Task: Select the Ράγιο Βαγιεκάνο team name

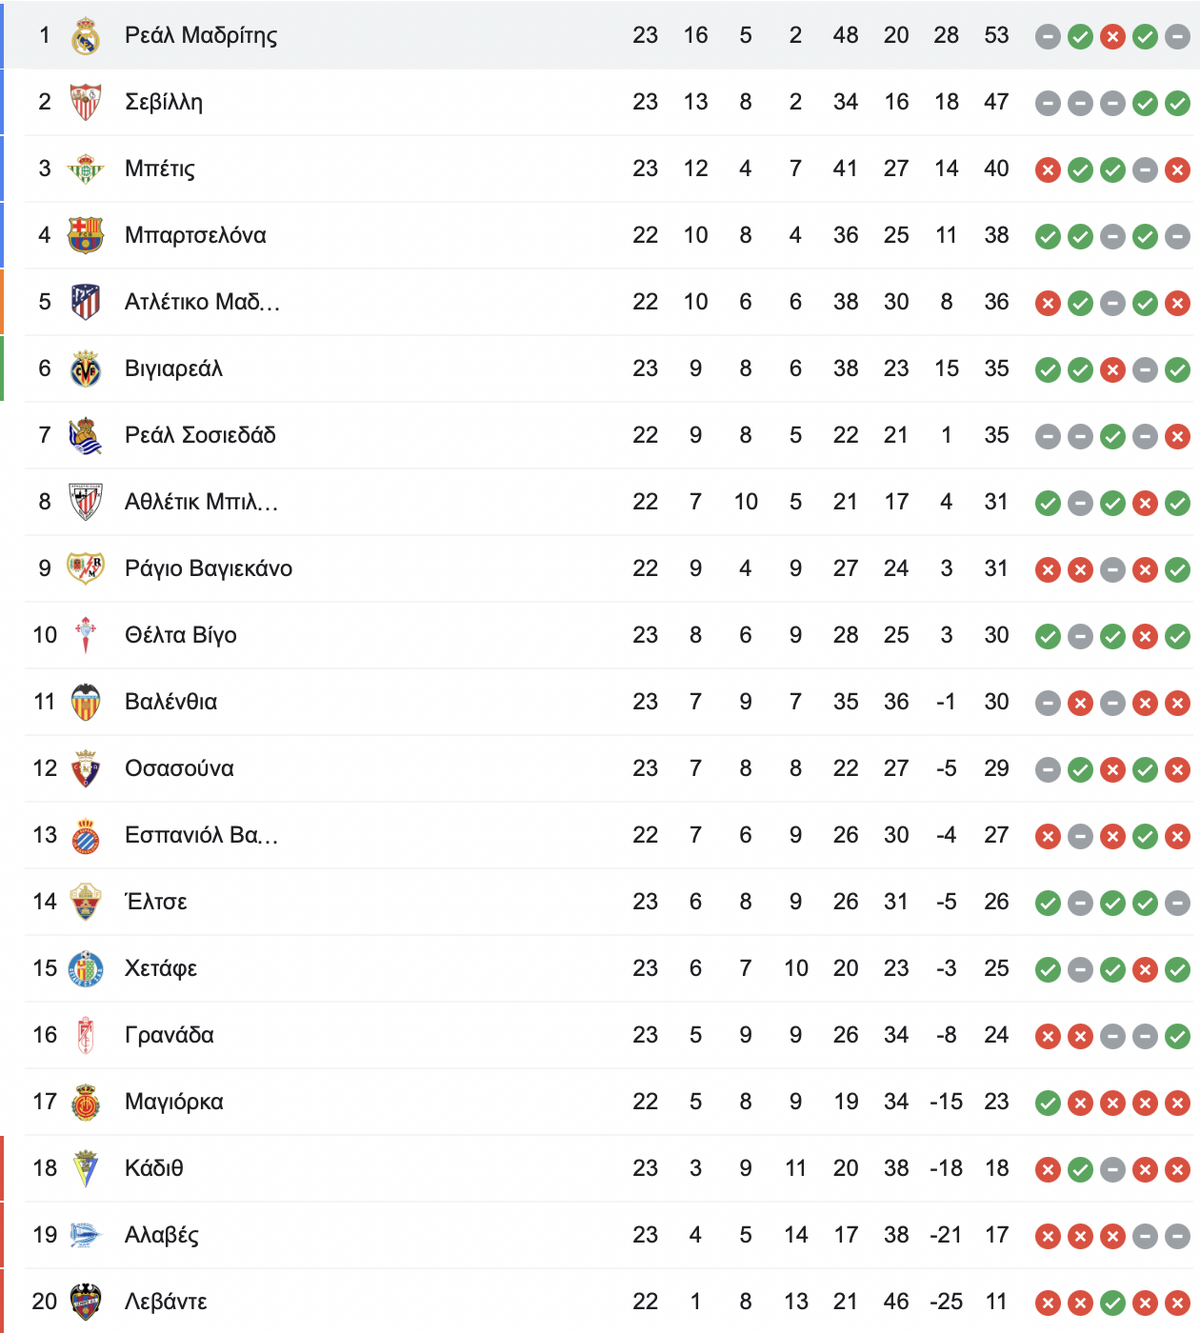Action: (208, 569)
